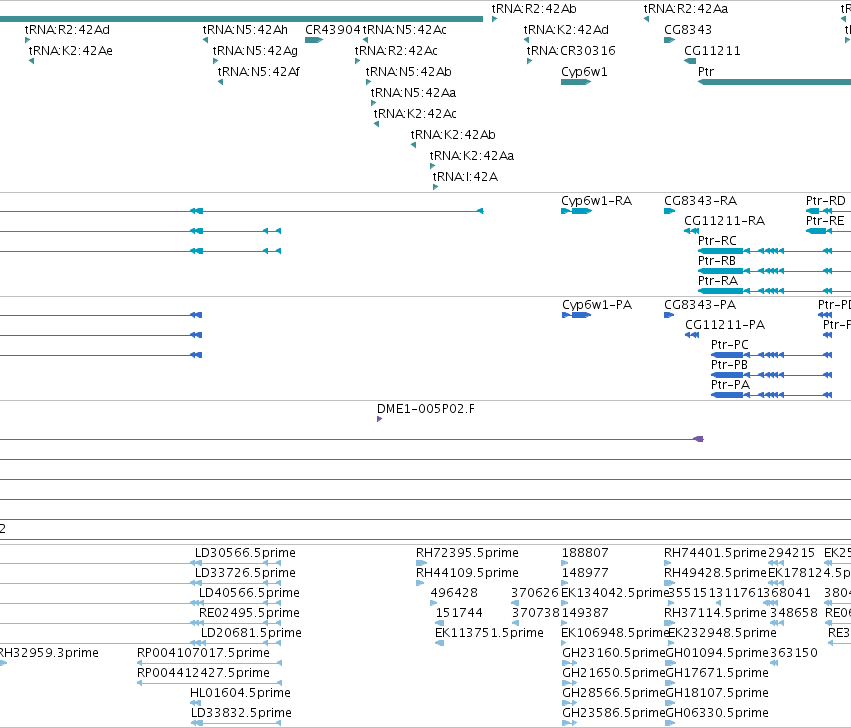This screenshot has width=851, height=728.
Task: Click the RH72395.5prime EST label
Action: click(467, 553)
